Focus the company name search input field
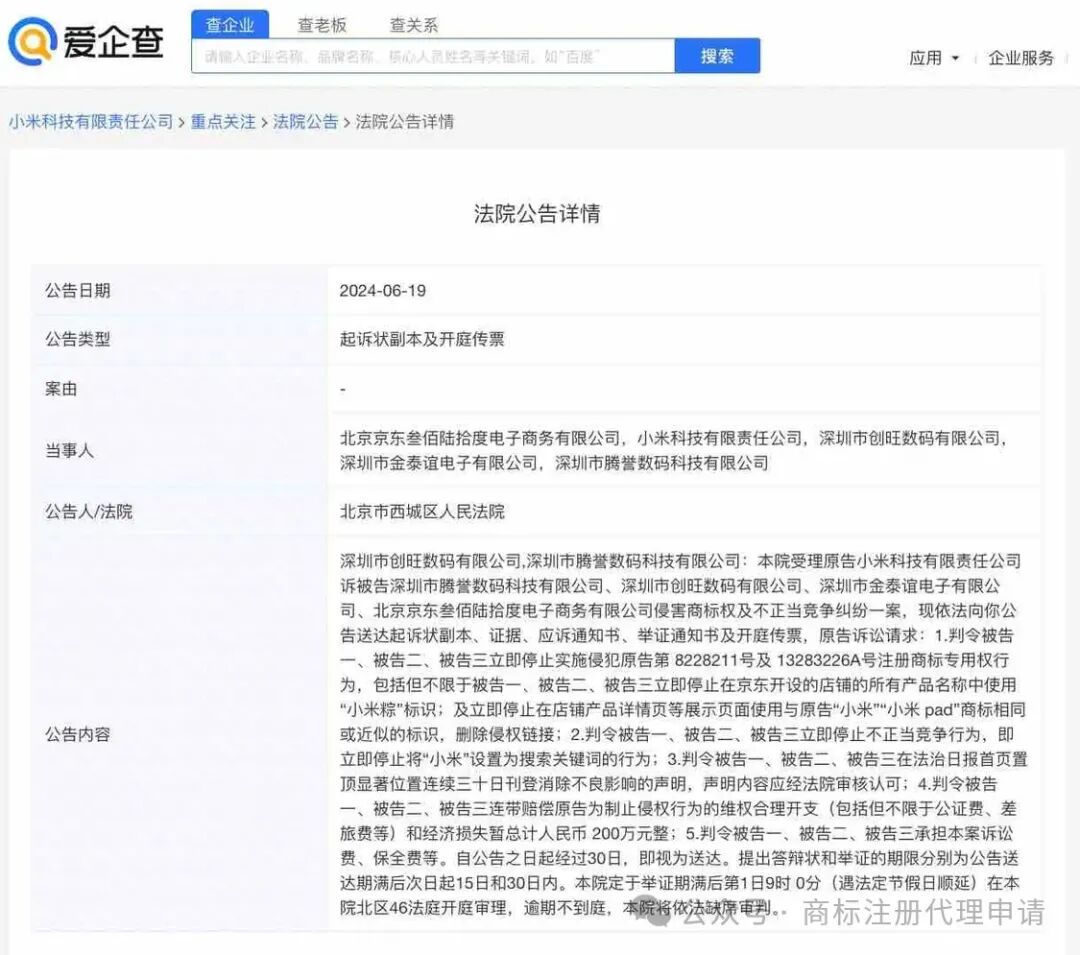Viewport: 1080px width, 955px height. click(x=433, y=56)
